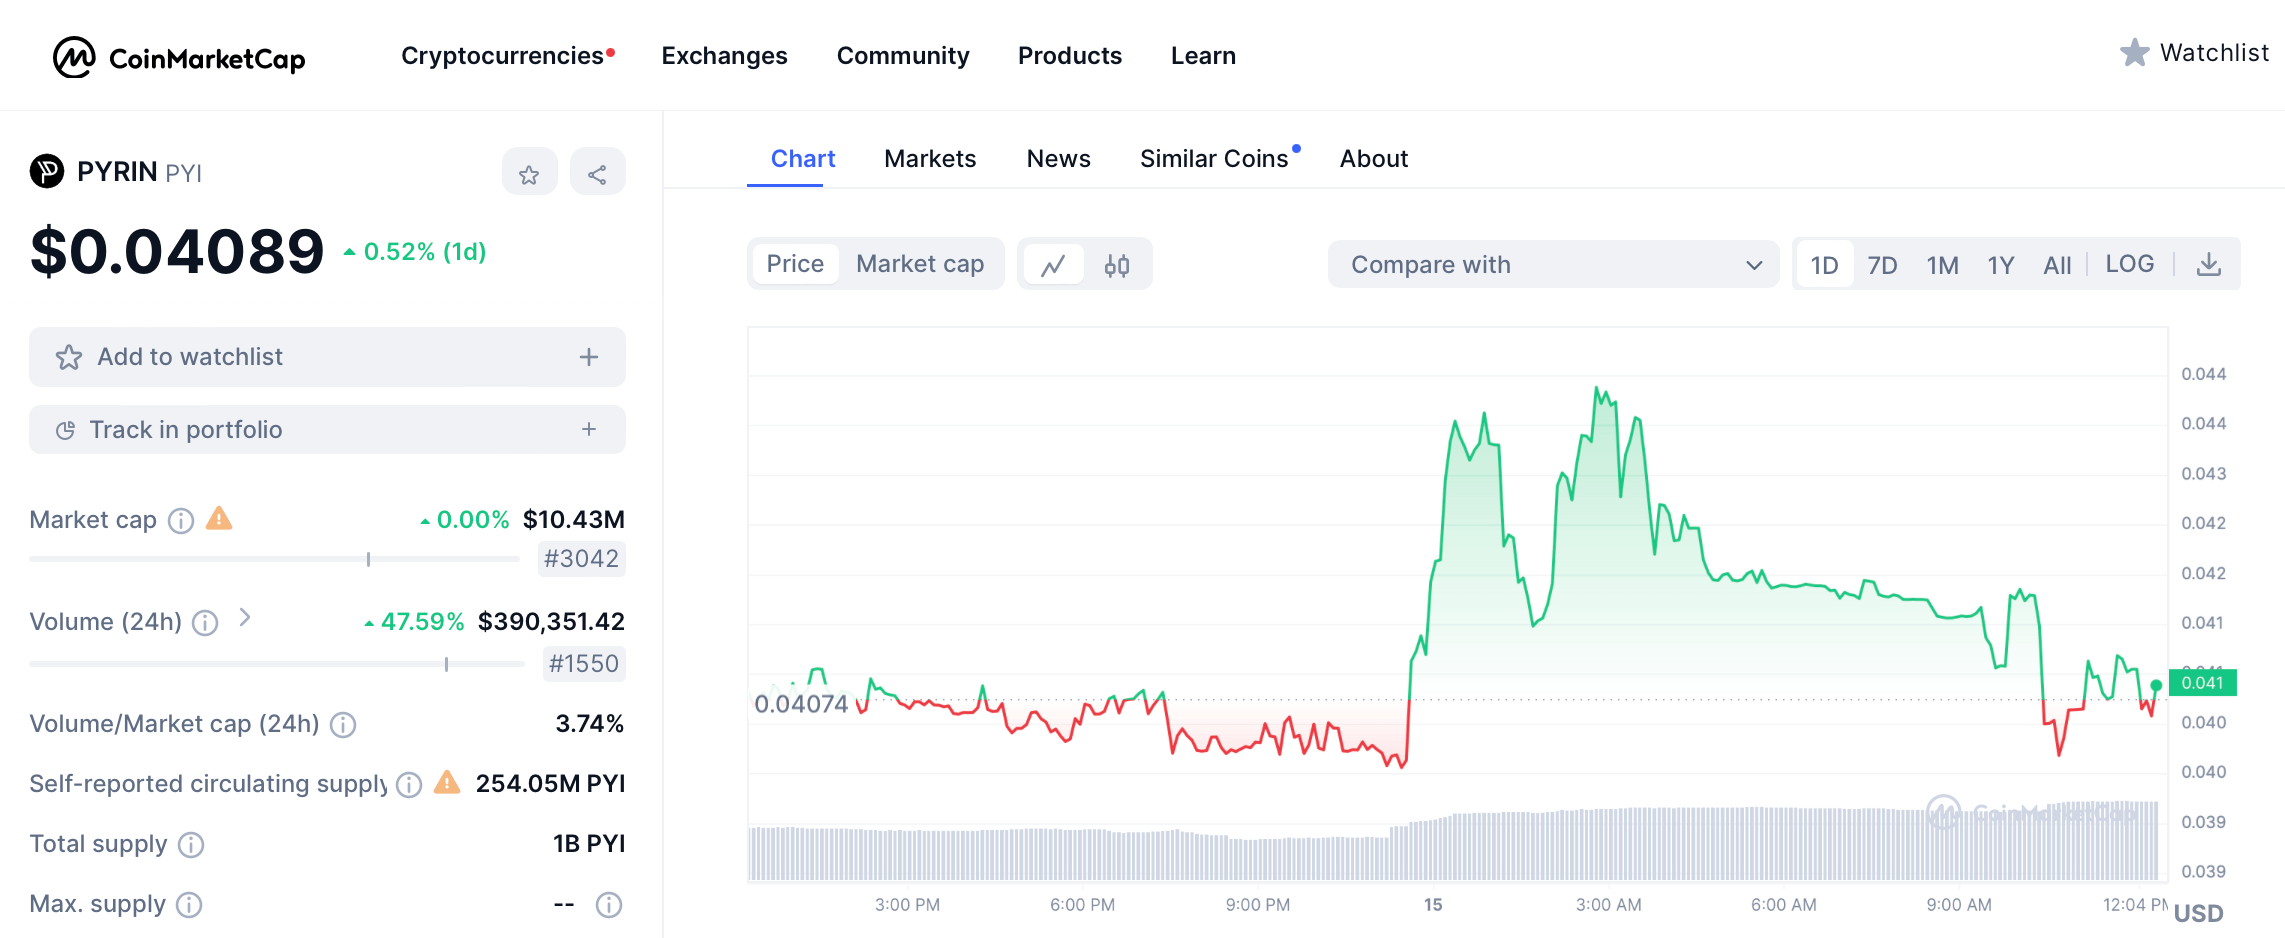Click info icon beside Max. supply value dashes
The height and width of the screenshot is (938, 2285).
(609, 905)
